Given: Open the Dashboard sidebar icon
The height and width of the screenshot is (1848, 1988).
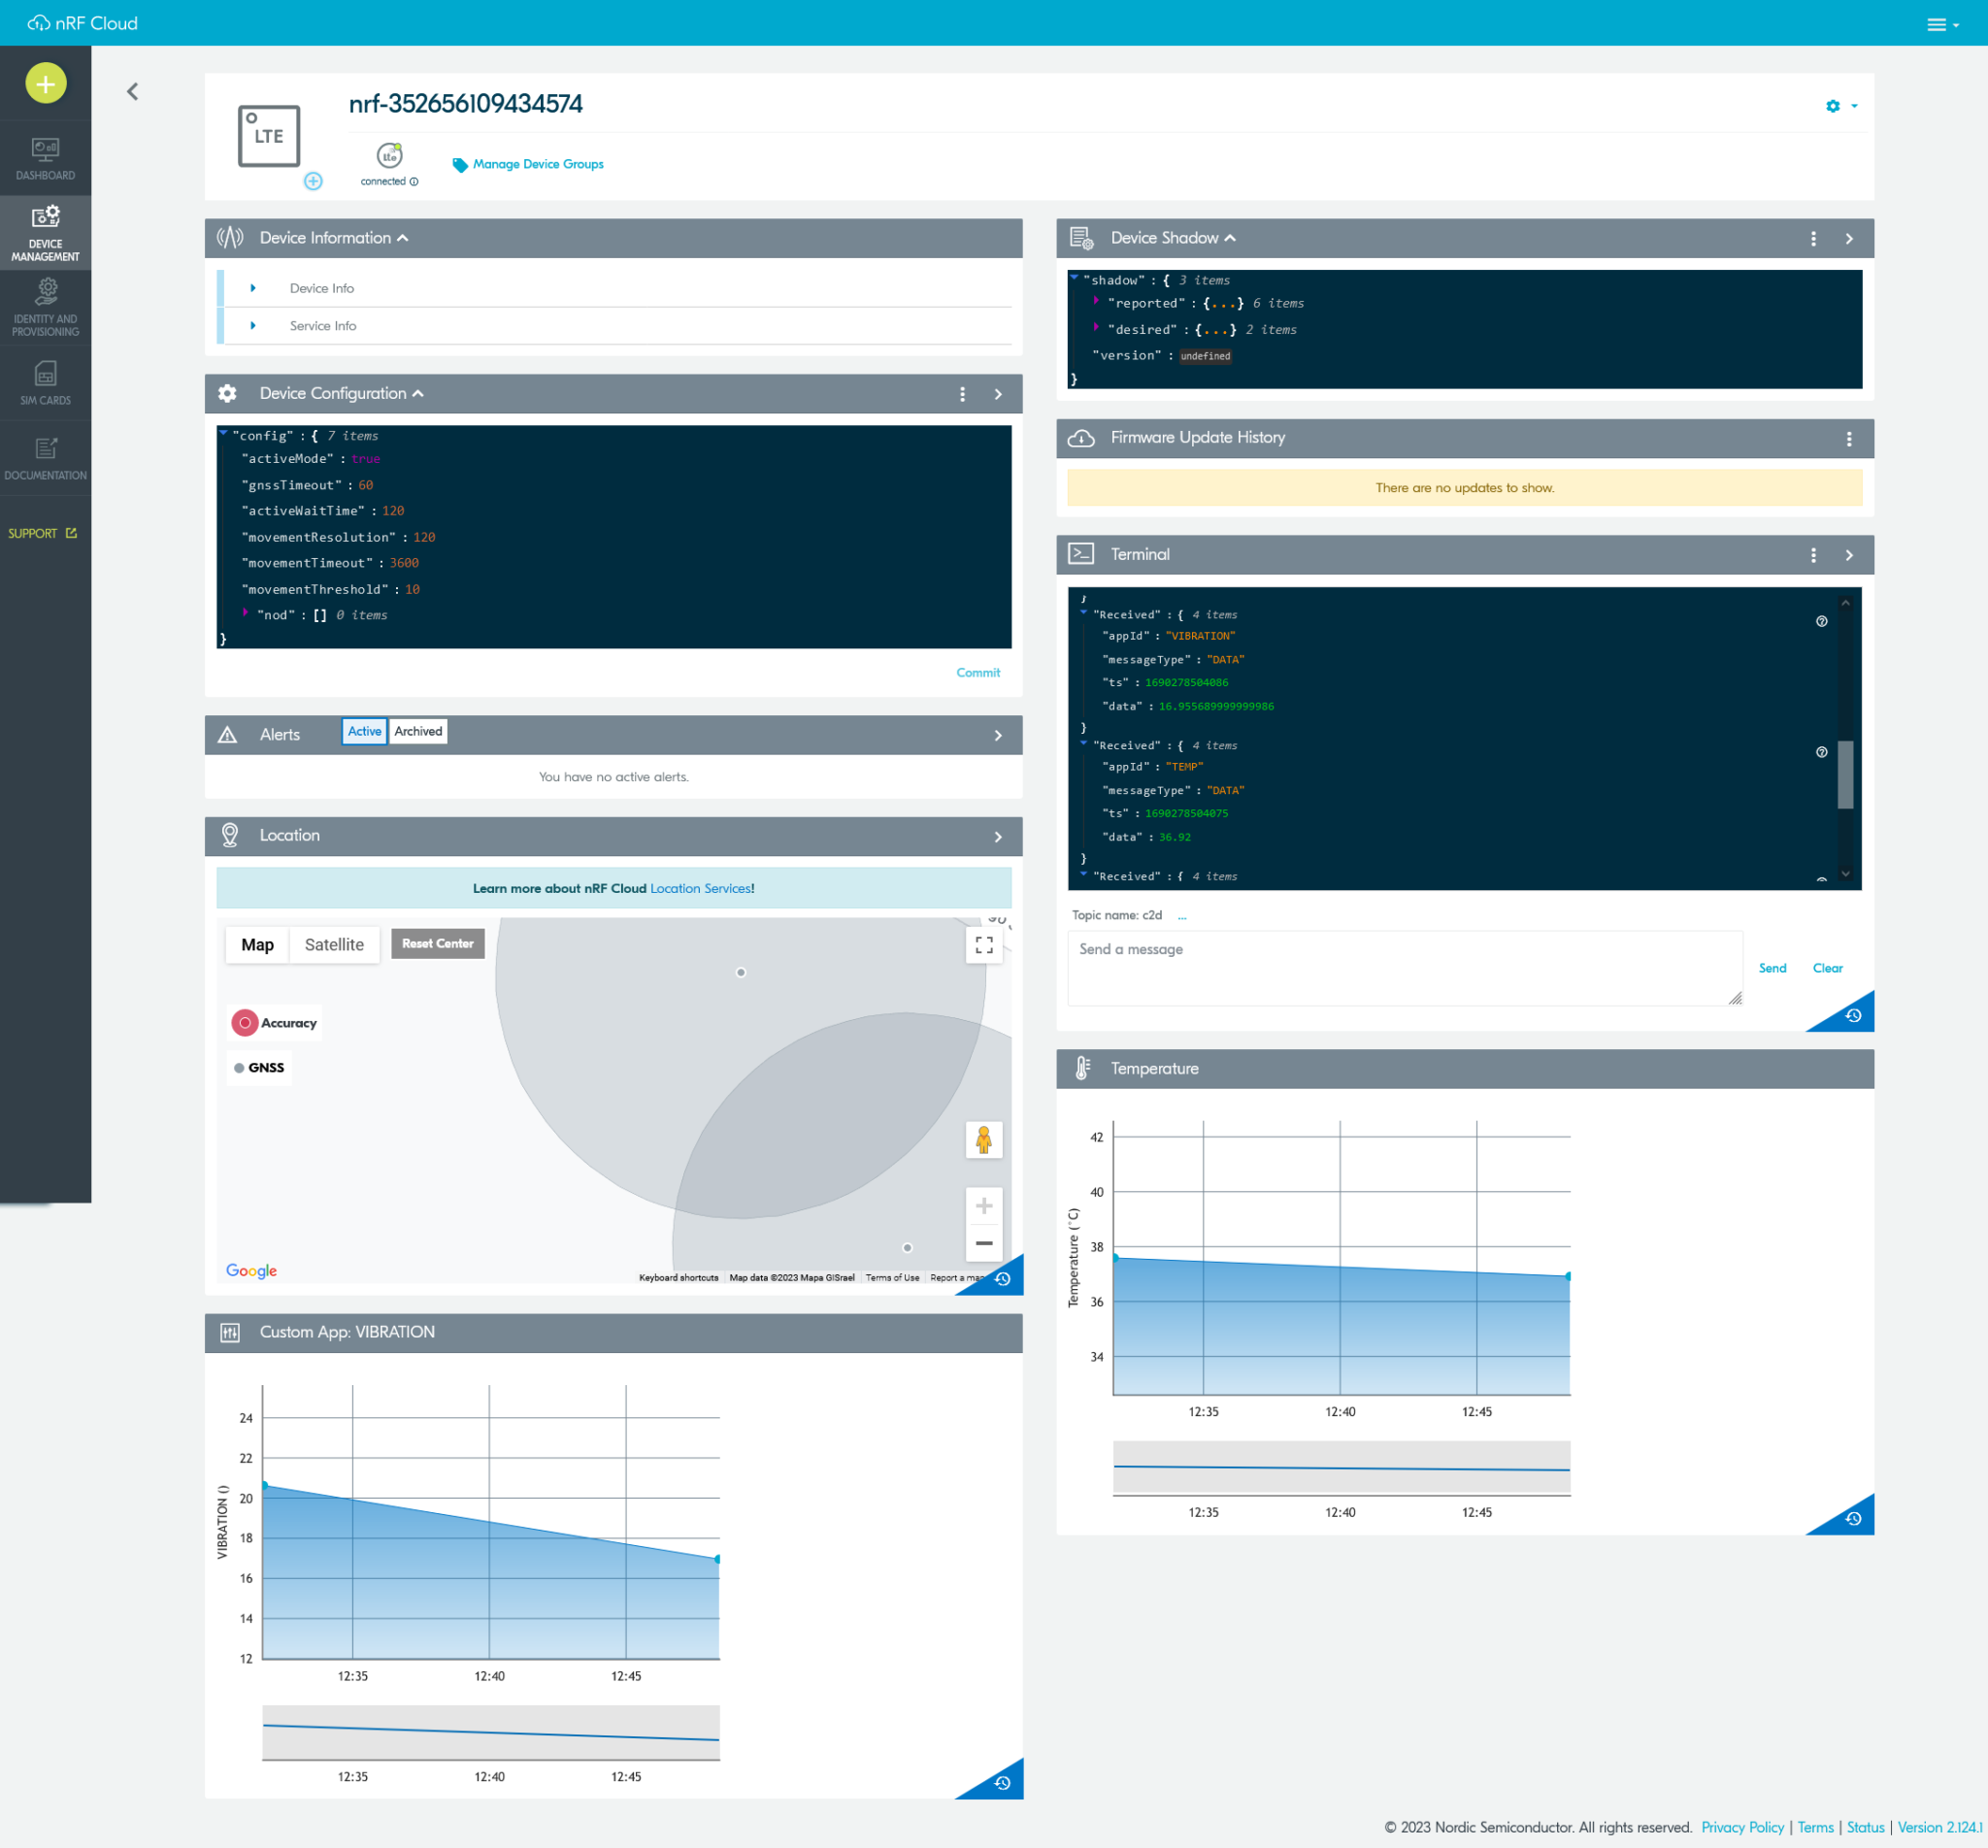Looking at the screenshot, I should click(x=46, y=158).
